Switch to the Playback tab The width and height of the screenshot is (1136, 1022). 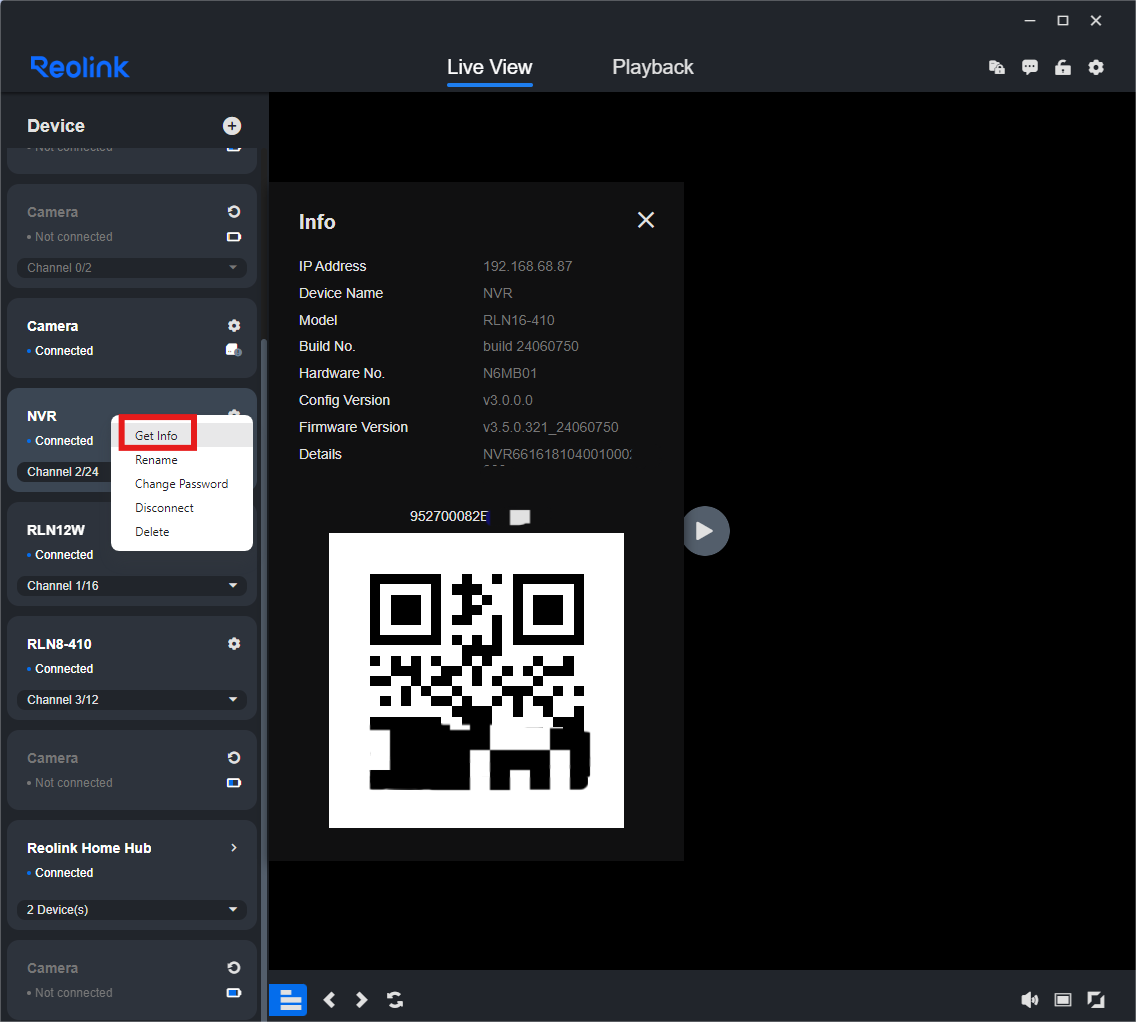(653, 67)
